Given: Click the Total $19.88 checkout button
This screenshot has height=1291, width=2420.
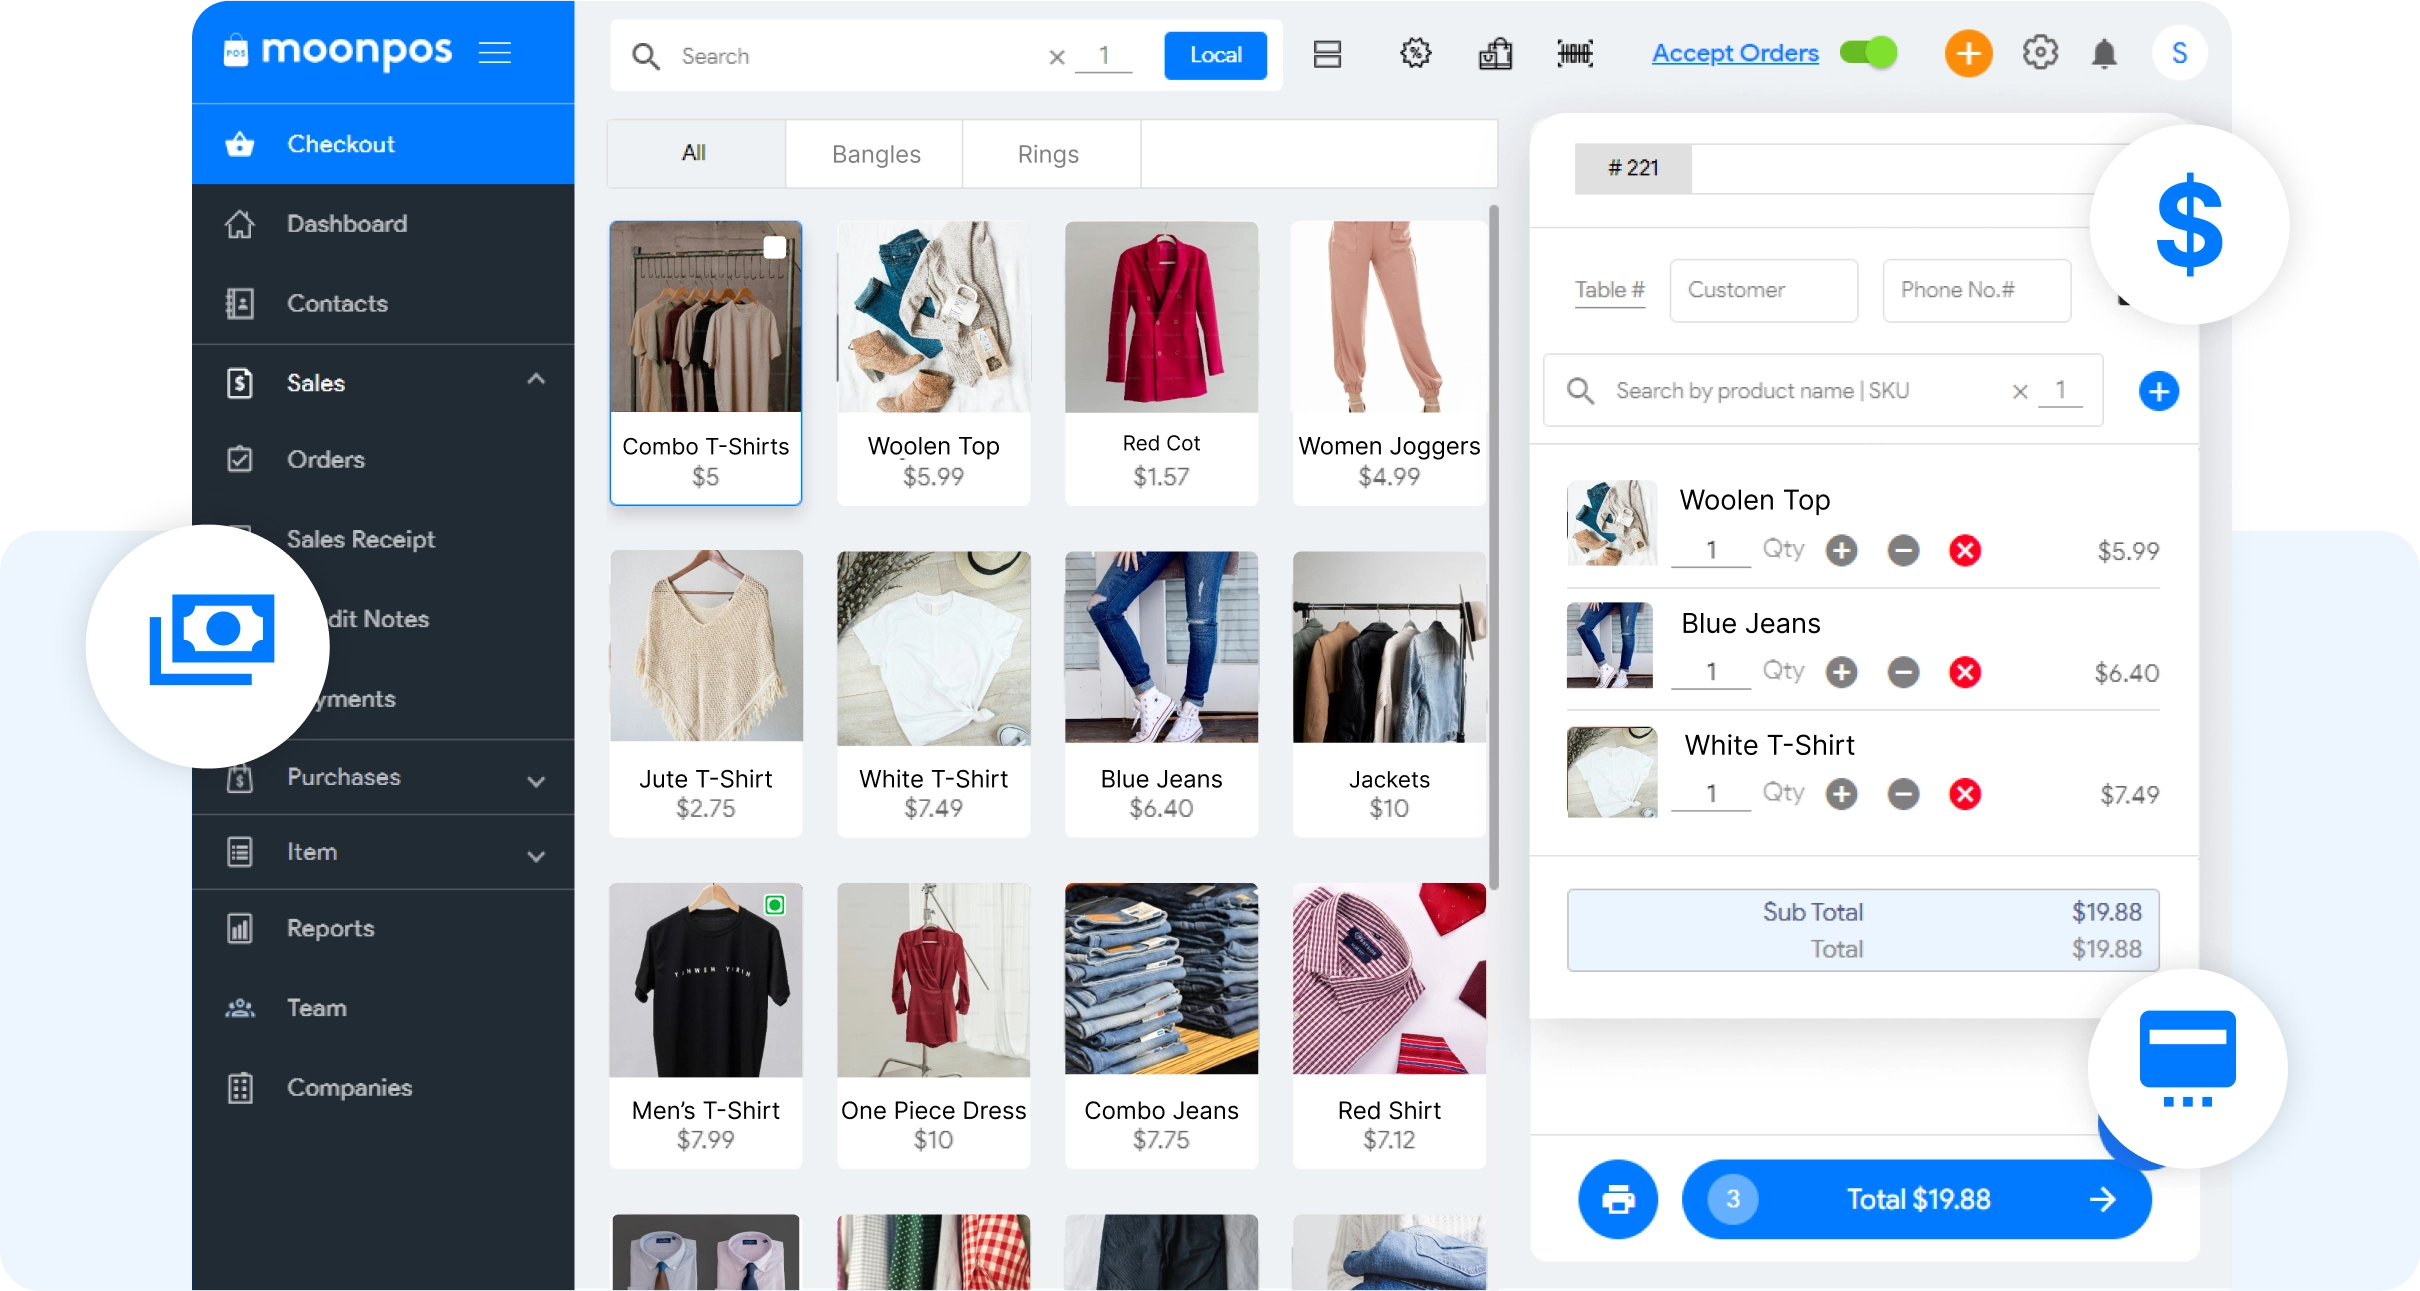Looking at the screenshot, I should [1916, 1199].
